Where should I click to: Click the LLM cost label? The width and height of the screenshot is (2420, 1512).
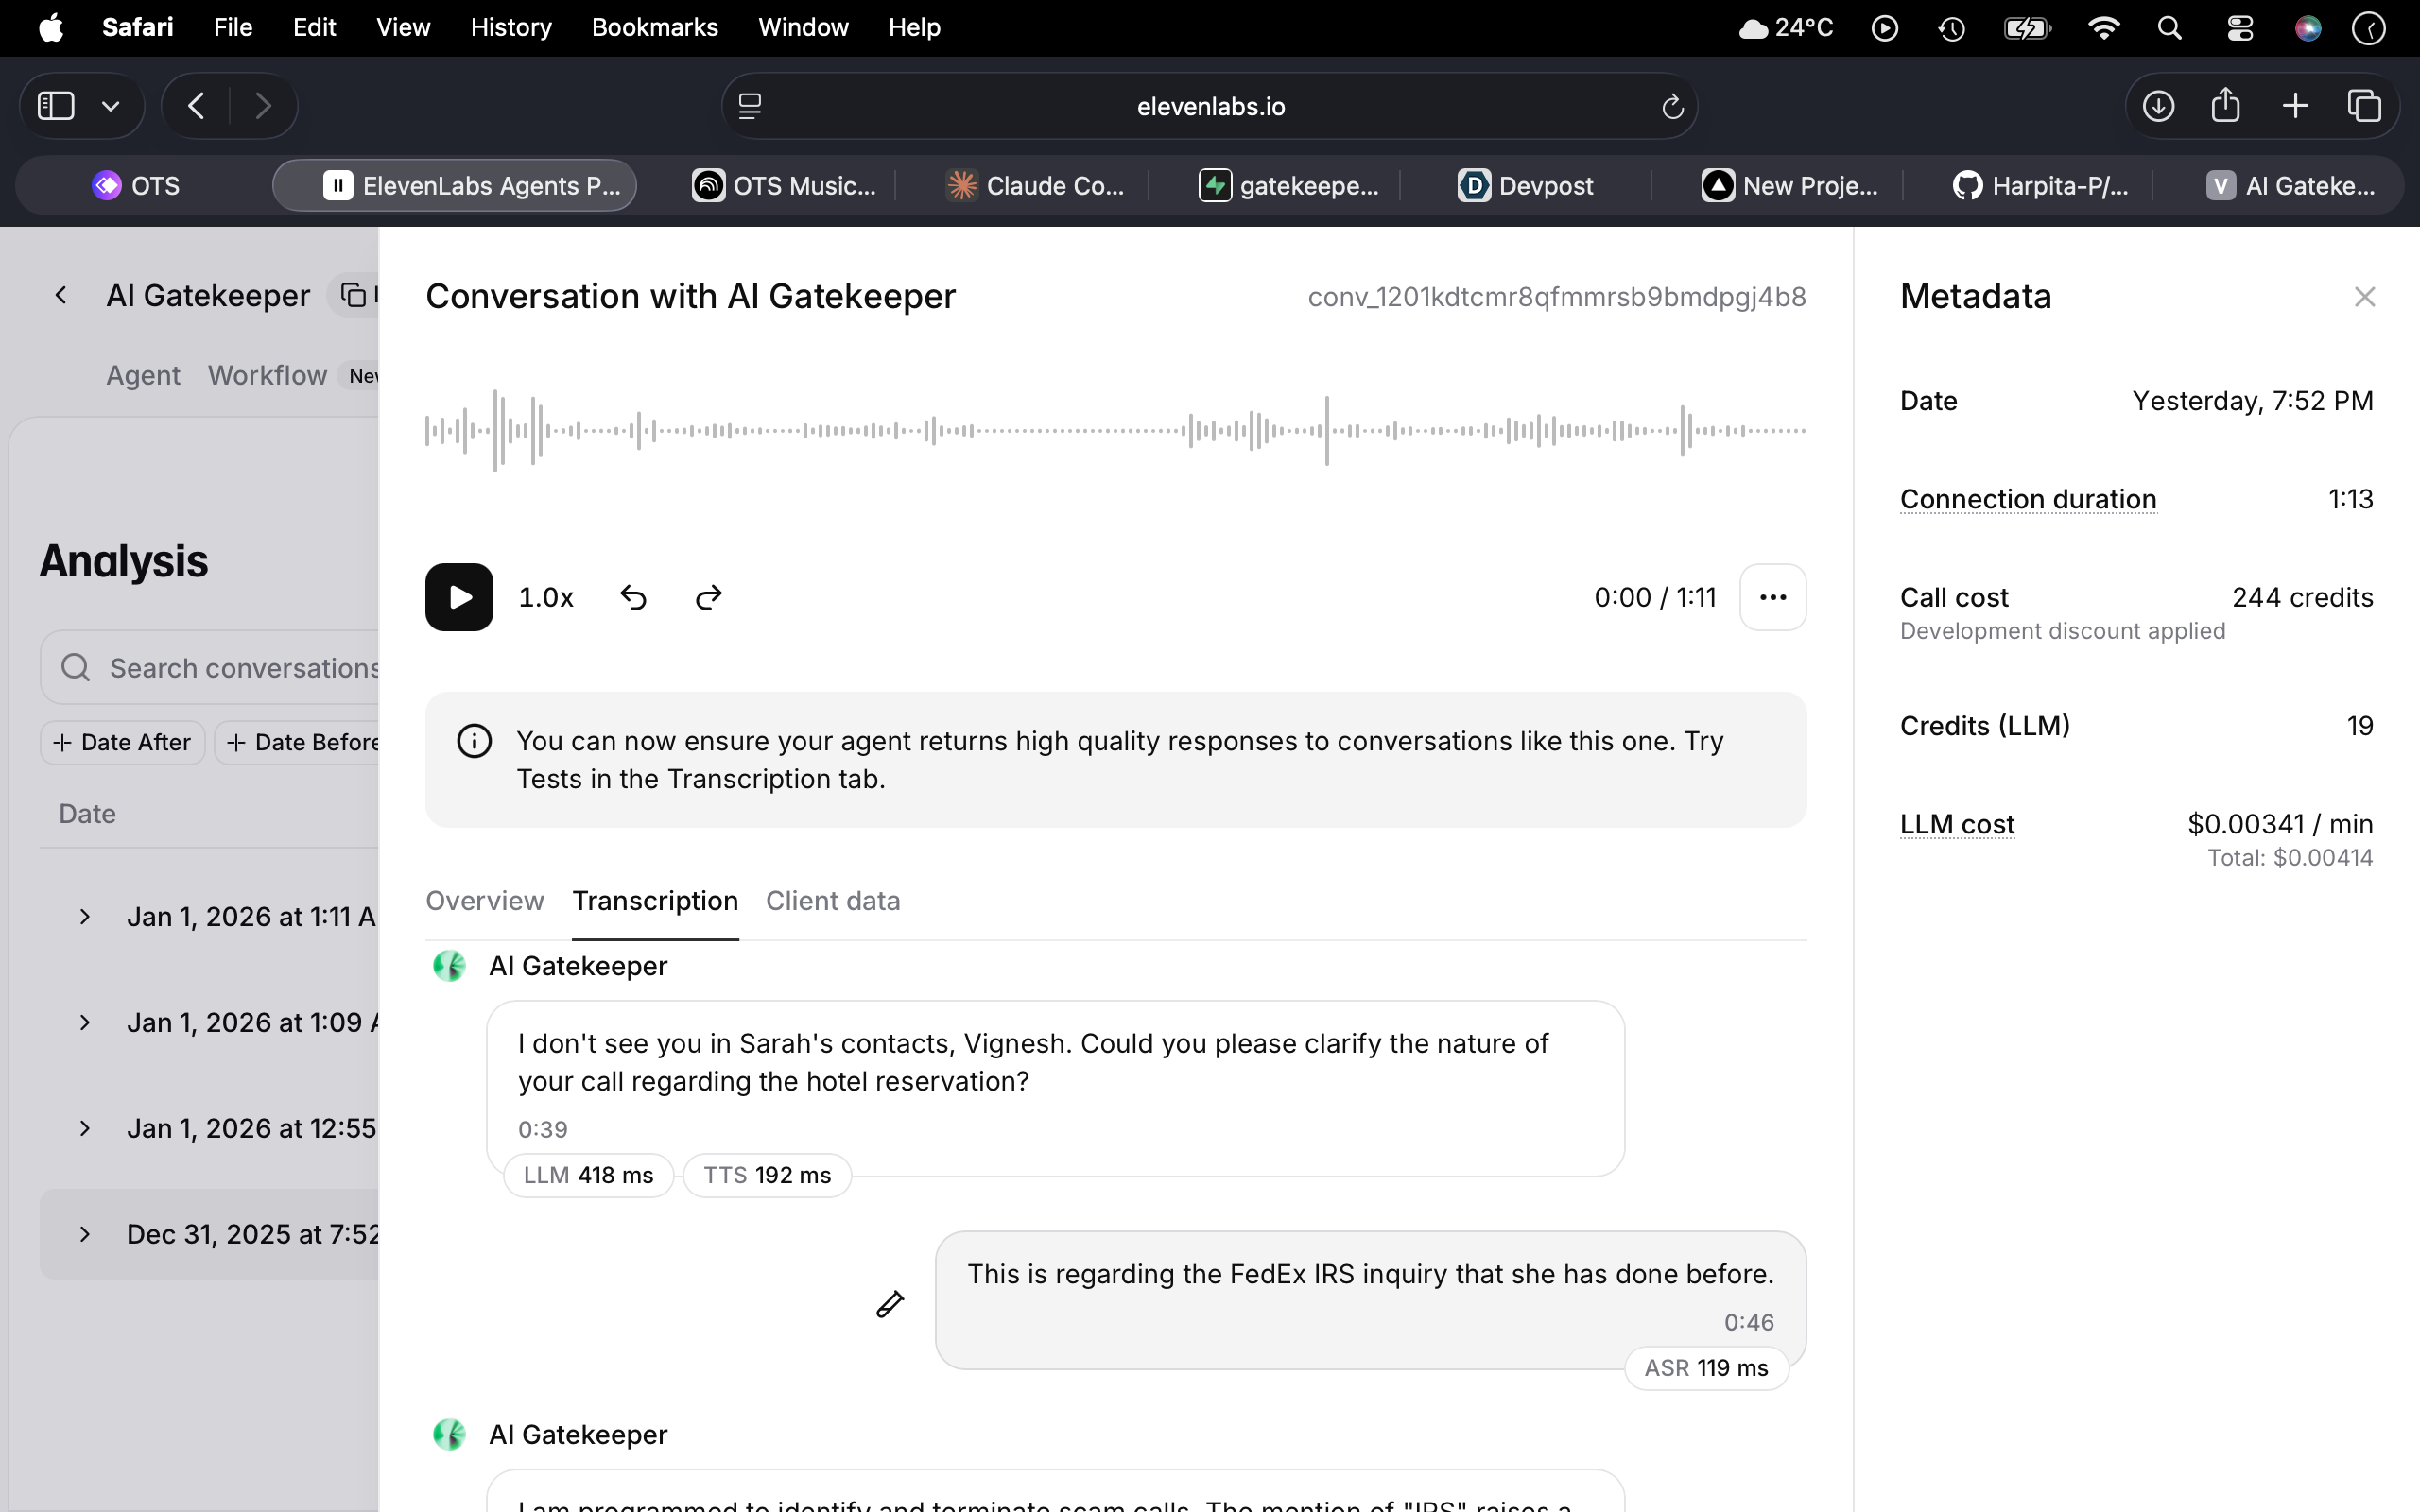pyautogui.click(x=1957, y=824)
